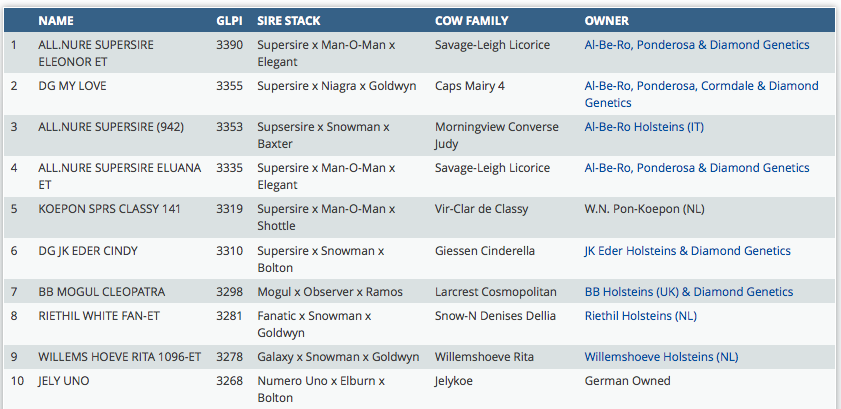Visit the Willemshoeve Holsteins (NL) link
Viewport: 841px width, 409px height.
click(x=661, y=357)
